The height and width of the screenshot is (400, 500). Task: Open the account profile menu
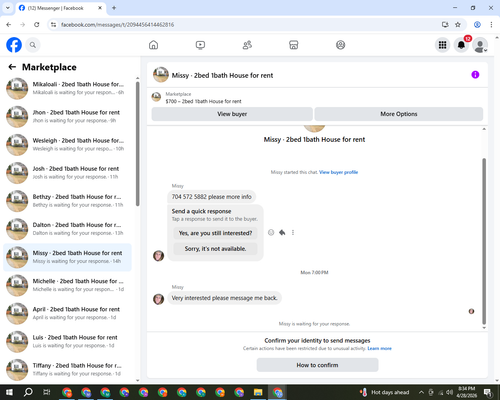pos(480,45)
